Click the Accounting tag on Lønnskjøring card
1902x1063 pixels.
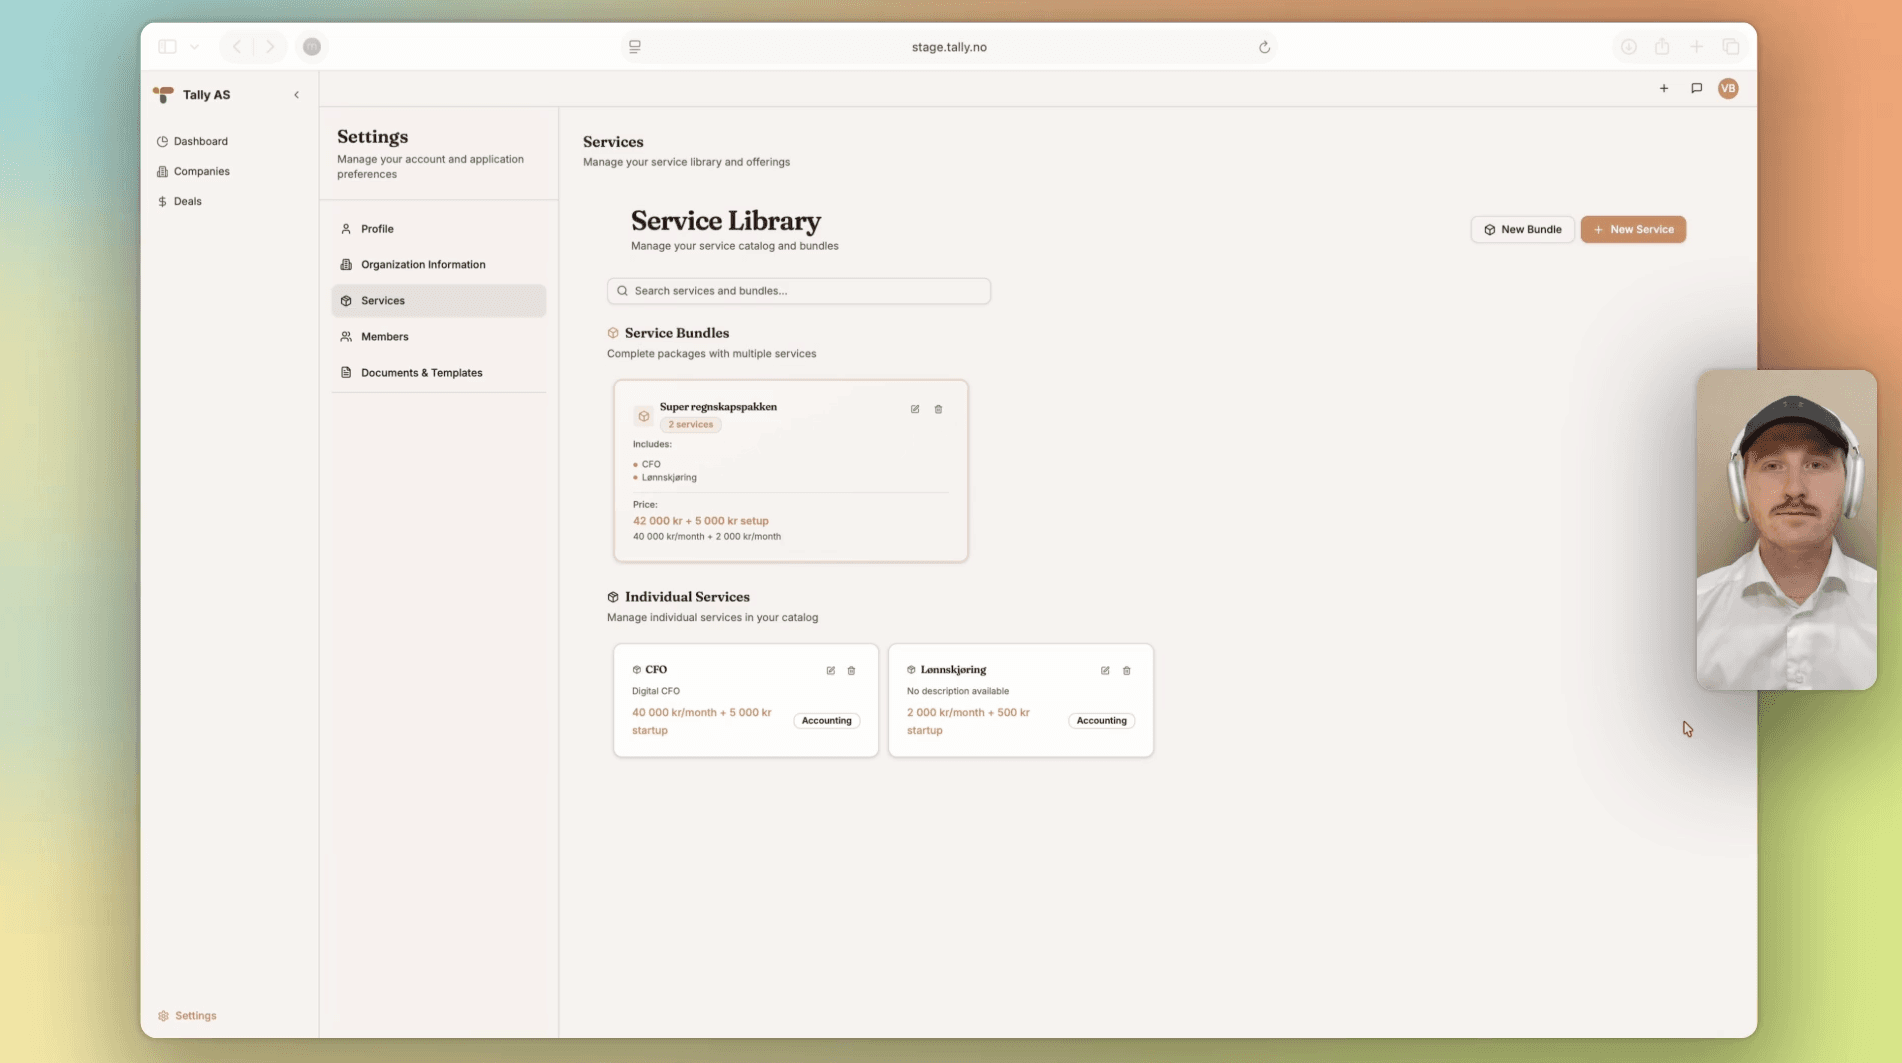point(1101,721)
